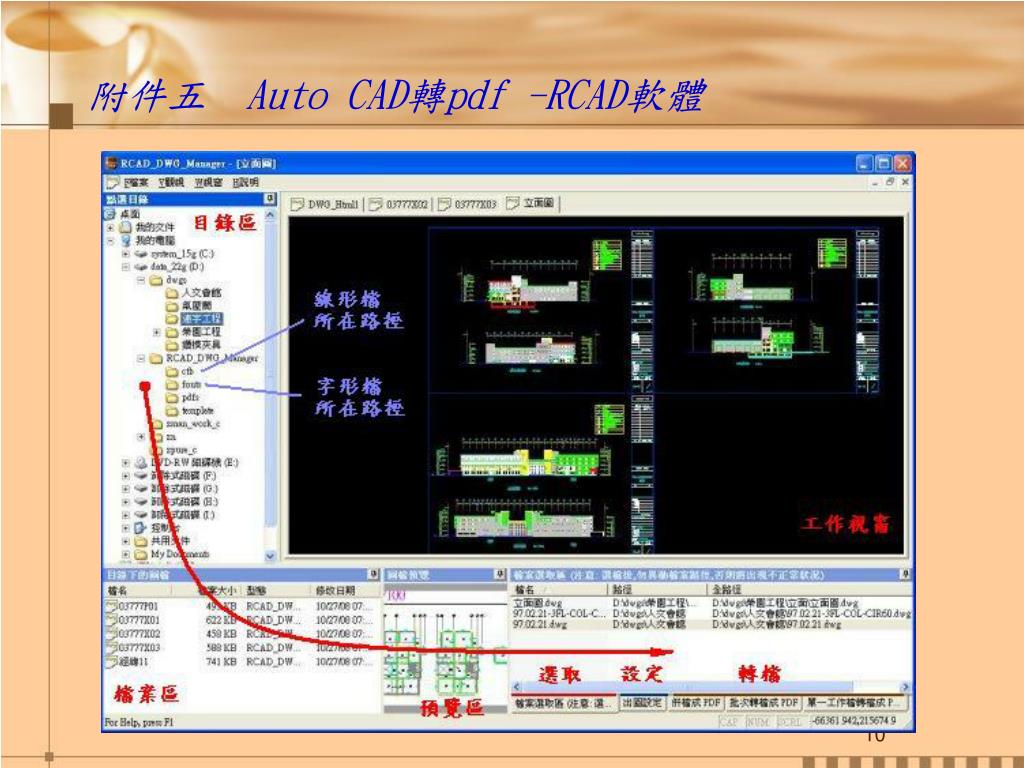The height and width of the screenshot is (768, 1024).
Task: Sort file list by 修改日期 column header
Action: coord(345,590)
